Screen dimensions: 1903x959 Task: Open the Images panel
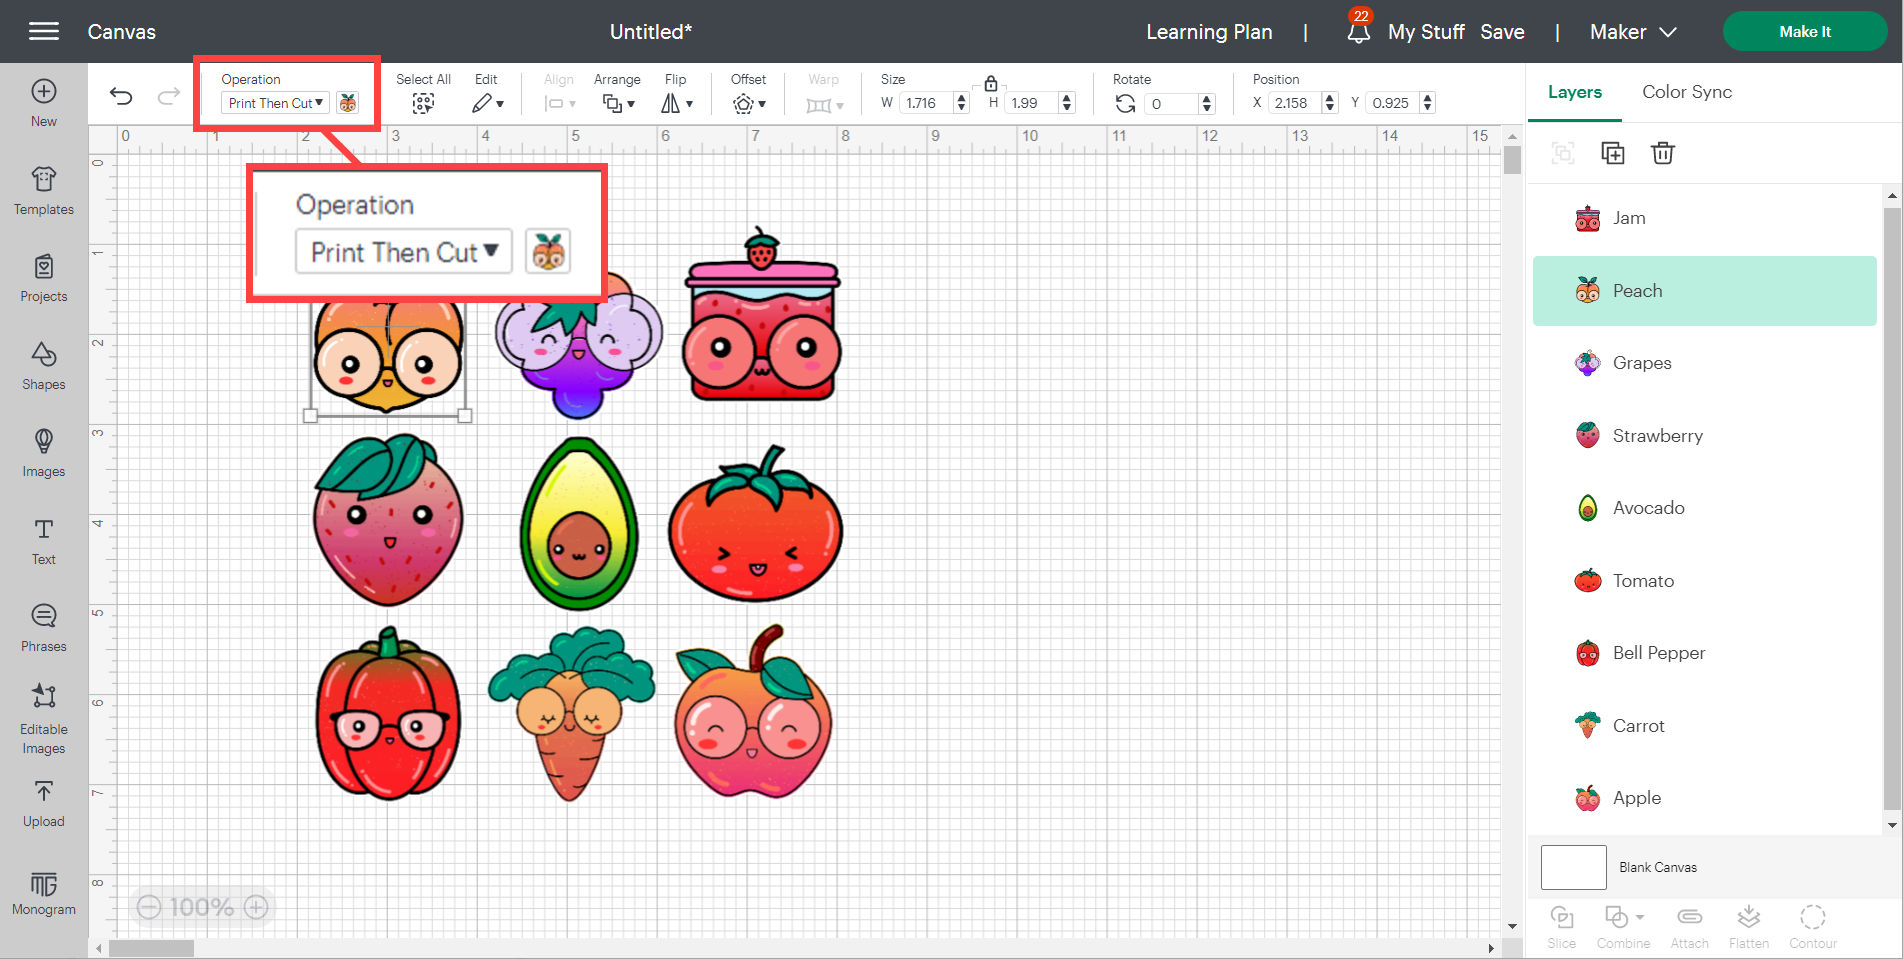[43, 454]
